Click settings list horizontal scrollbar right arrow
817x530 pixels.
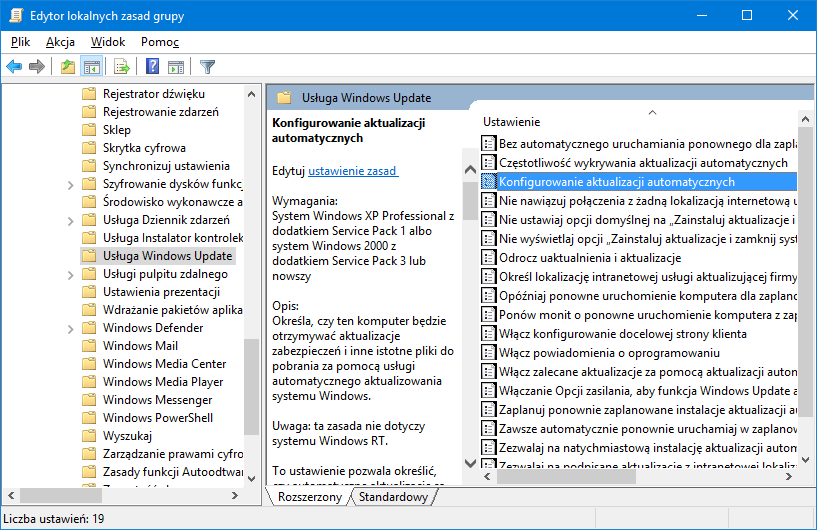click(x=789, y=476)
